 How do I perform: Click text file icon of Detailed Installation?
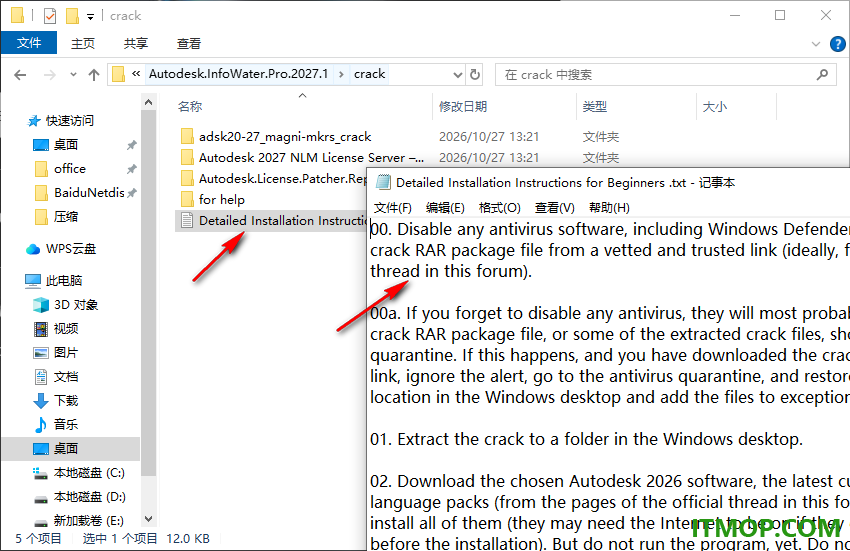187,221
